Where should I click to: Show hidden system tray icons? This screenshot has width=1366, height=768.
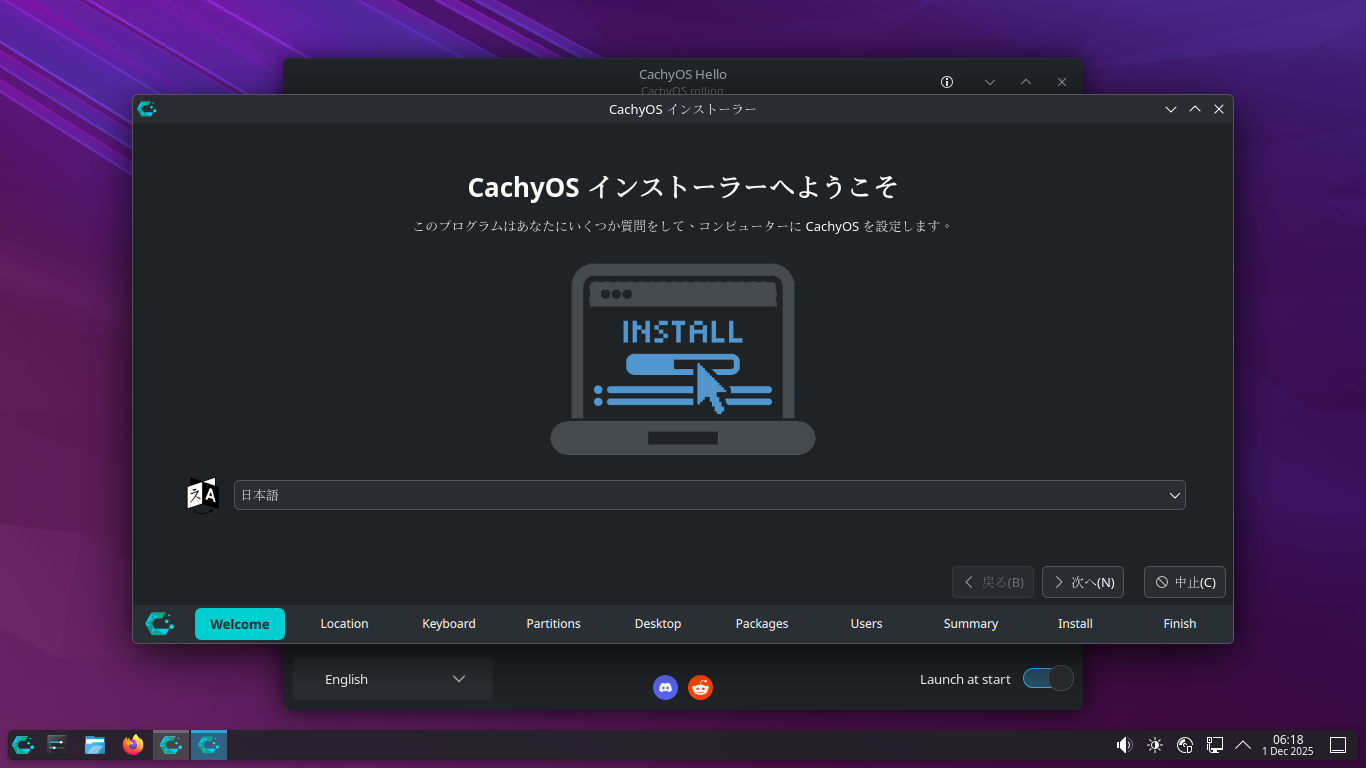(1243, 744)
